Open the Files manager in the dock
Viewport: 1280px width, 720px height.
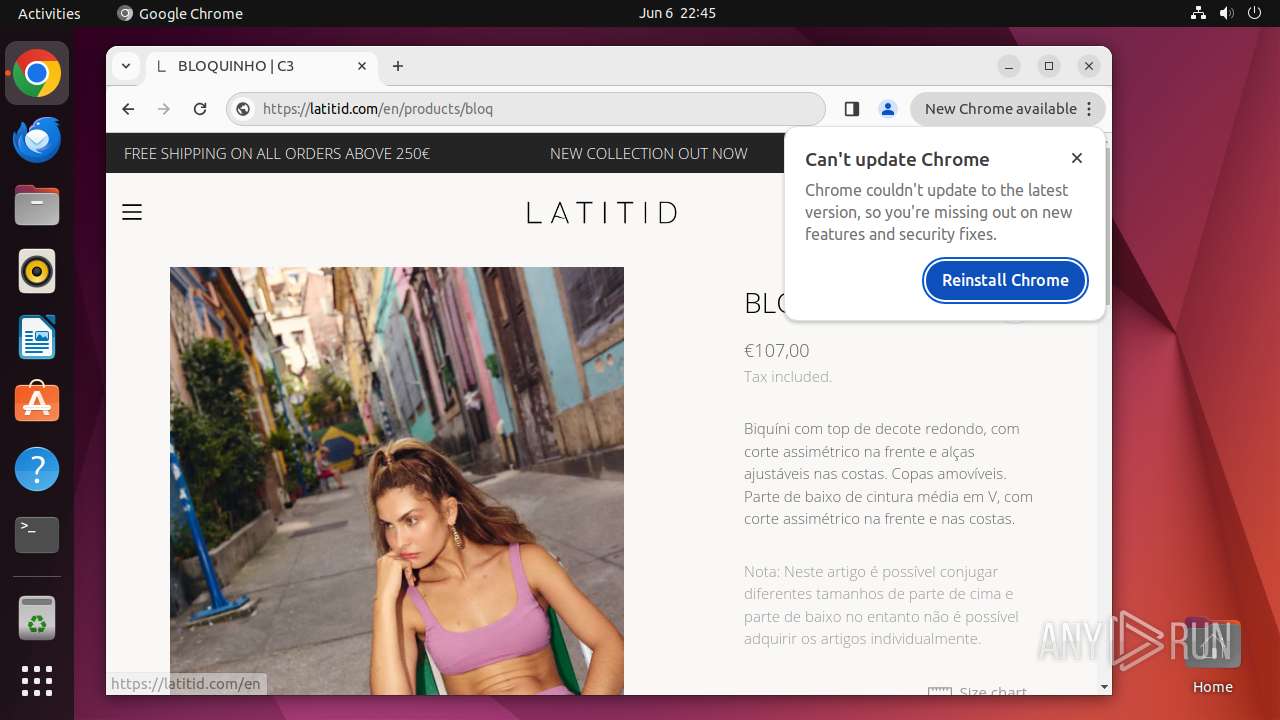coord(37,206)
